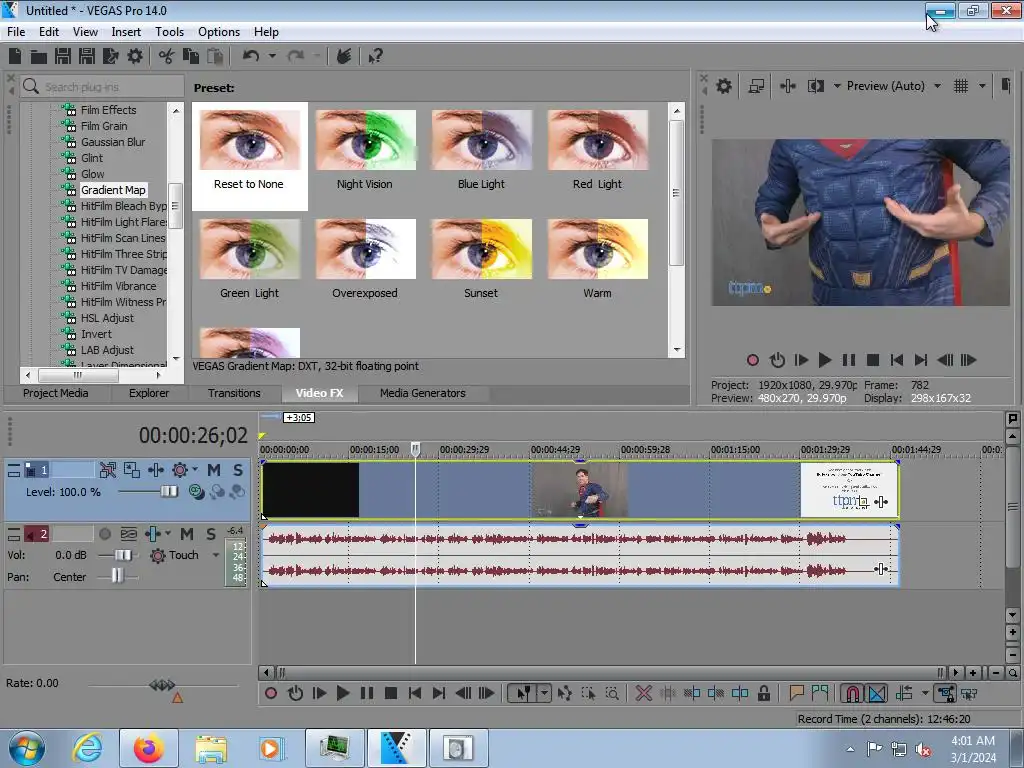Toggle Enable Snapping magnet button
Viewport: 1024px width, 768px height.
tap(852, 693)
